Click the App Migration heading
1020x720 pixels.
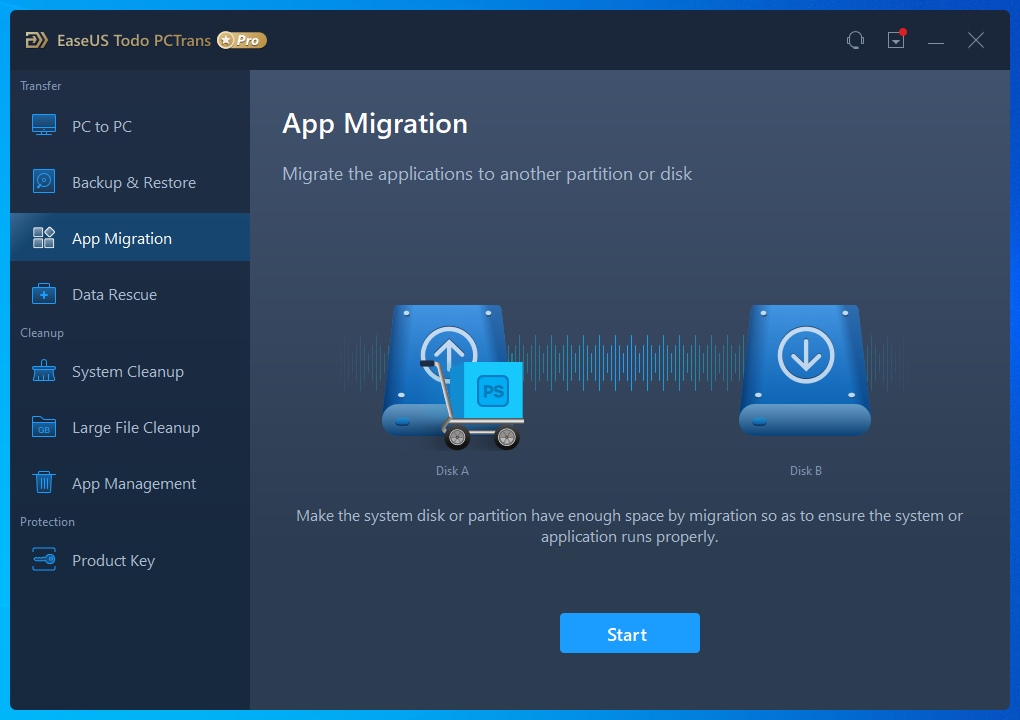pyautogui.click(x=375, y=124)
